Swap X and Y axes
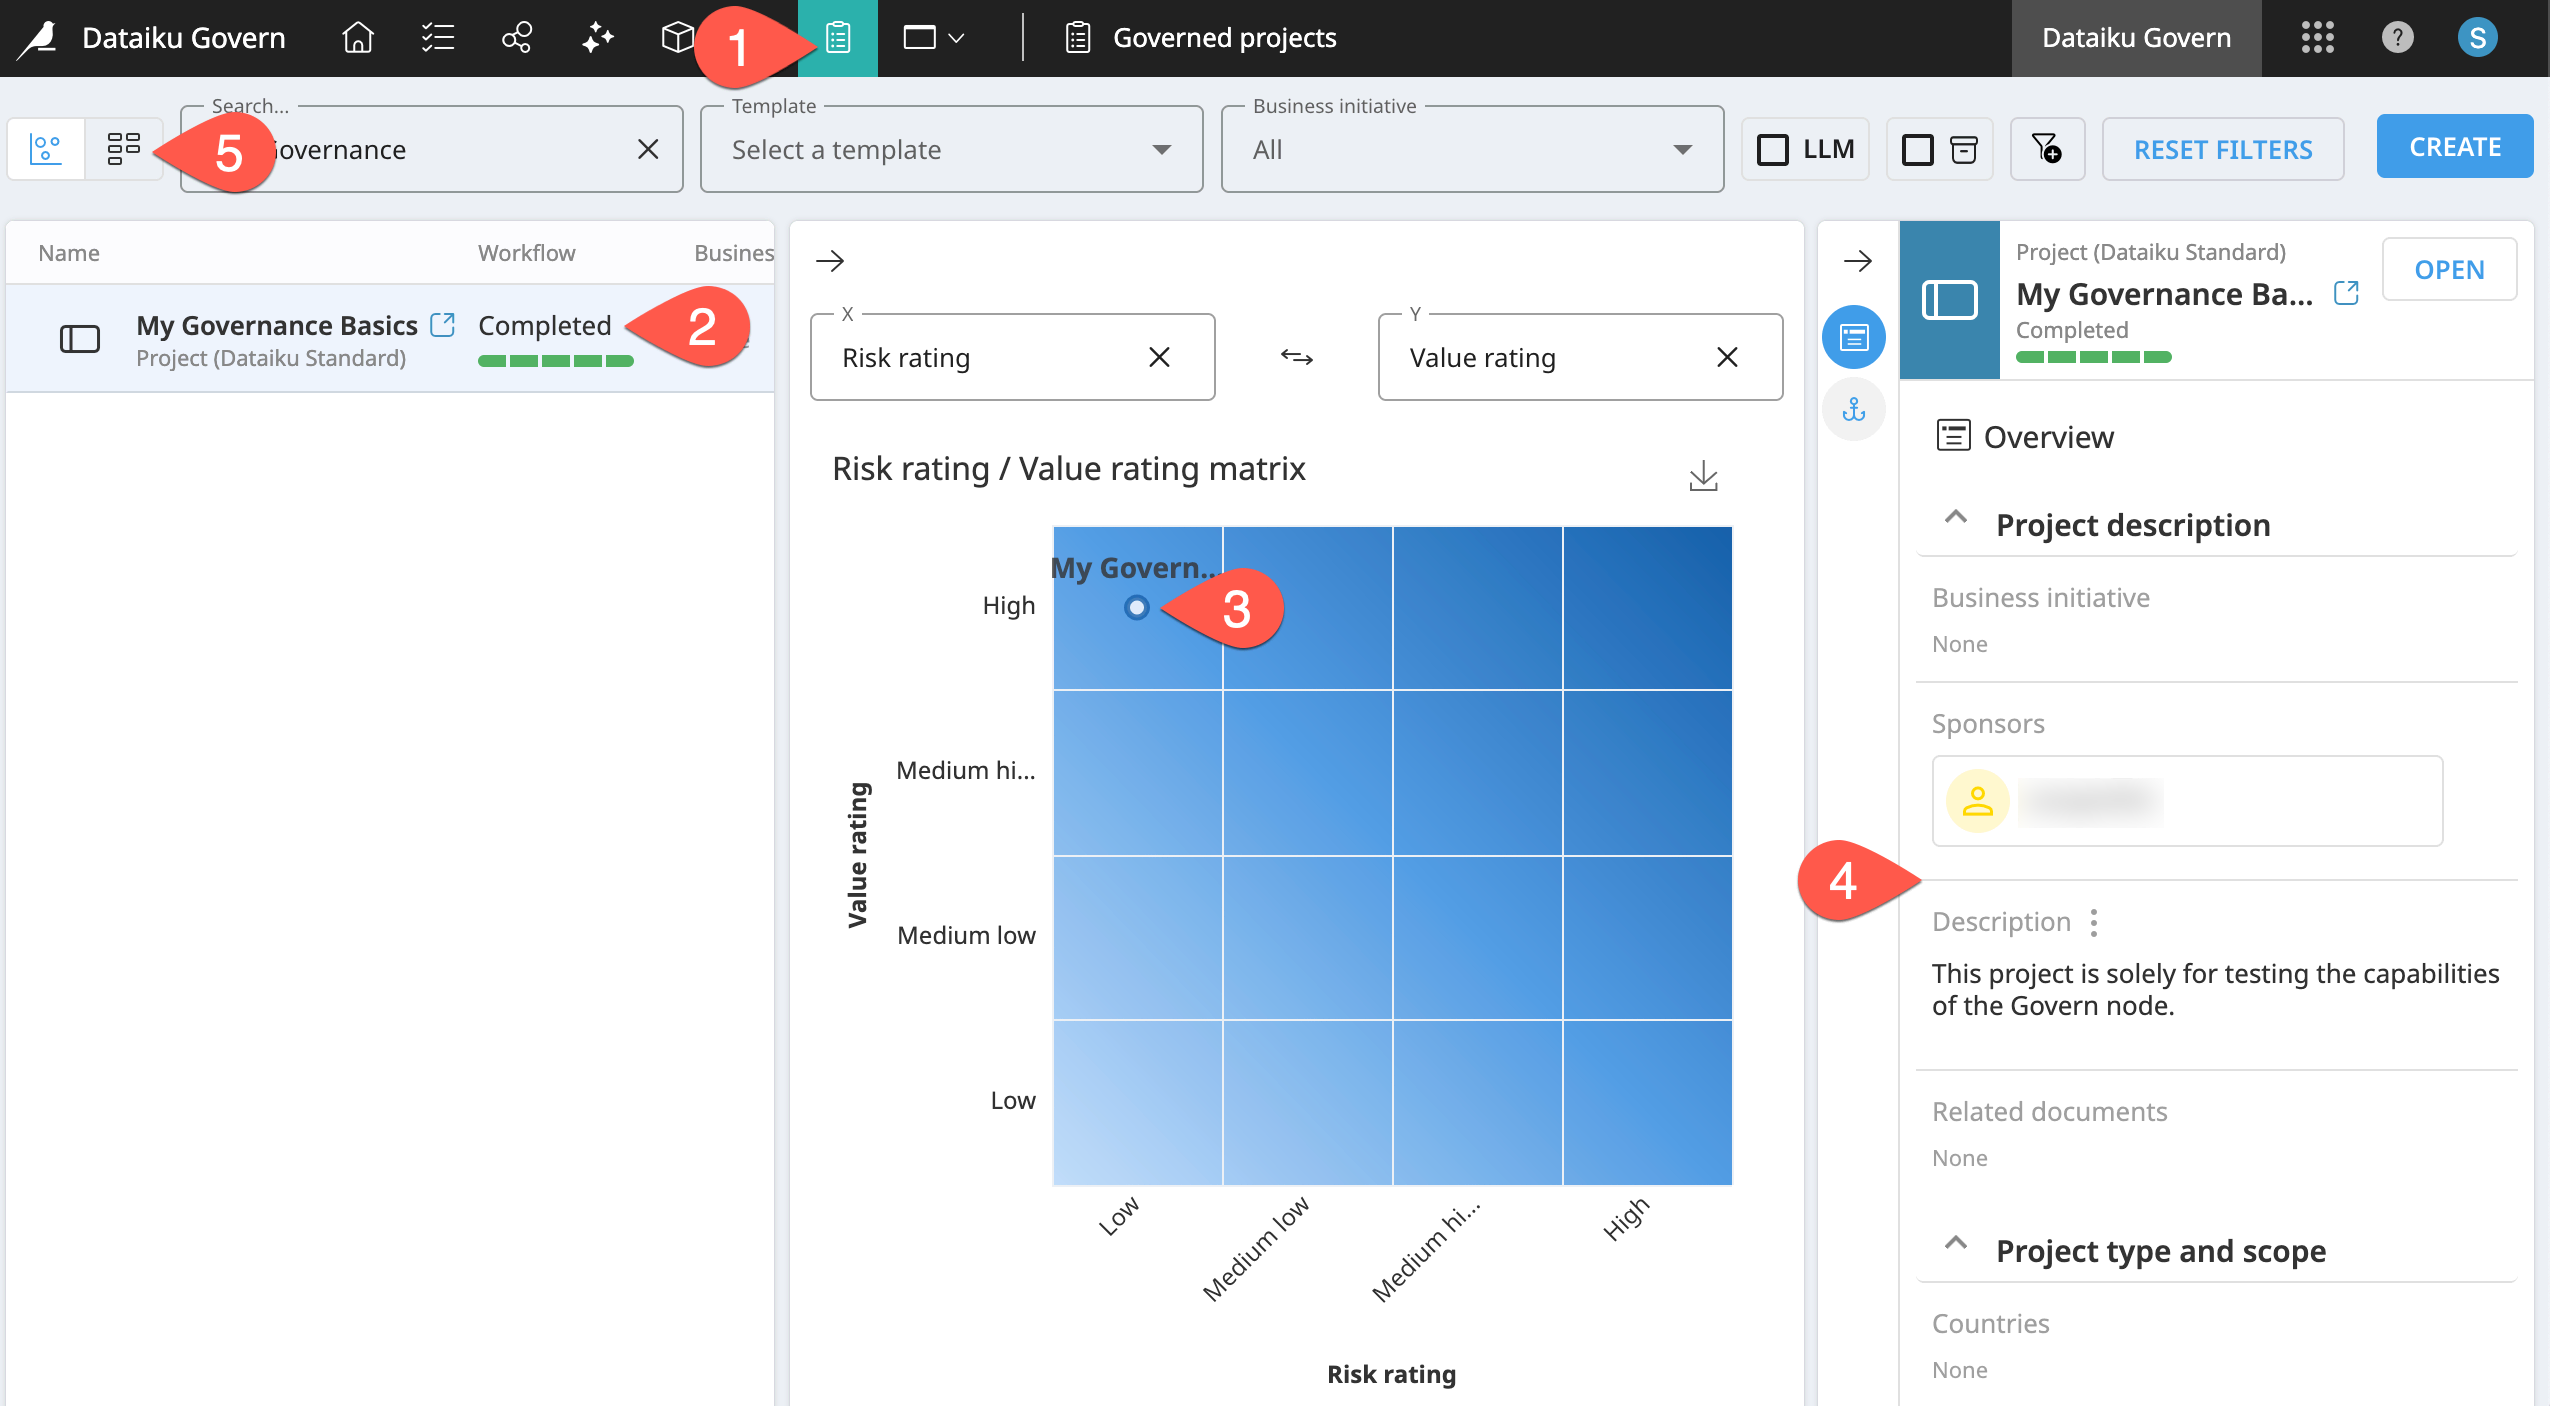This screenshot has height=1406, width=2550. (1297, 357)
